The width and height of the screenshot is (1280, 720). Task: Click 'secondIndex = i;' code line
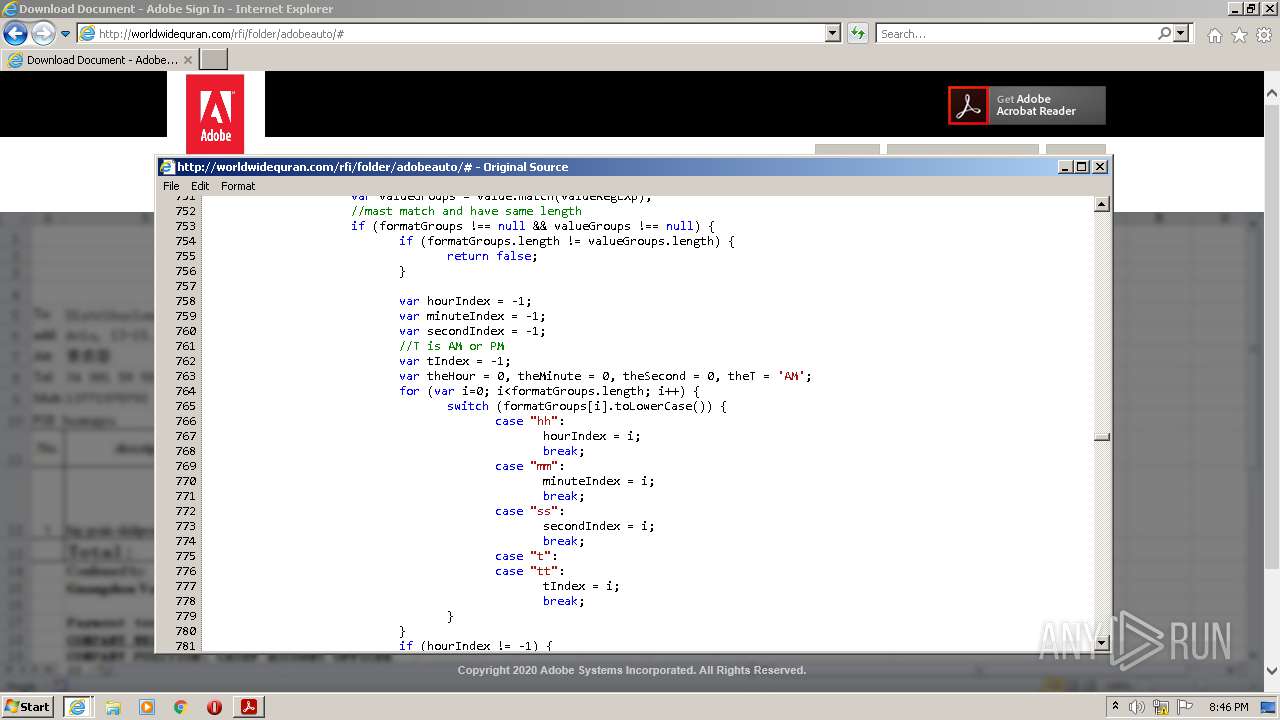tap(599, 526)
